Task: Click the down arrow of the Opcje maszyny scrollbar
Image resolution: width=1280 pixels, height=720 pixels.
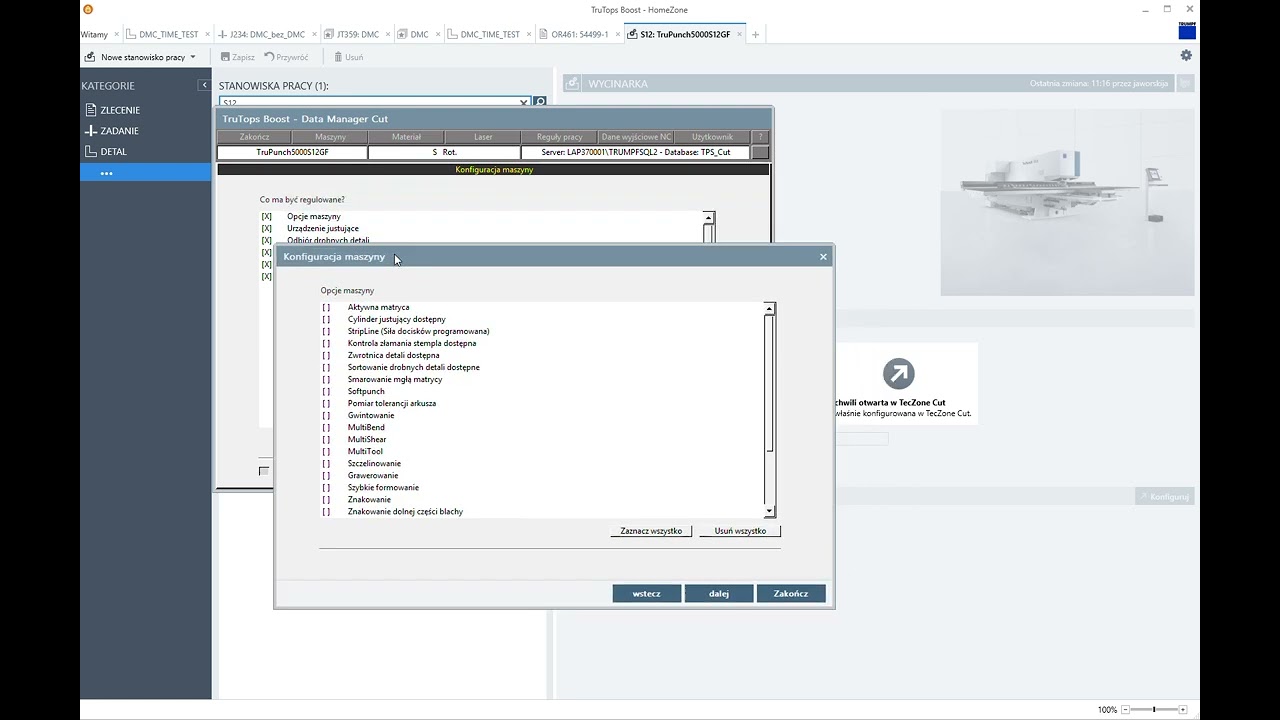Action: point(769,511)
